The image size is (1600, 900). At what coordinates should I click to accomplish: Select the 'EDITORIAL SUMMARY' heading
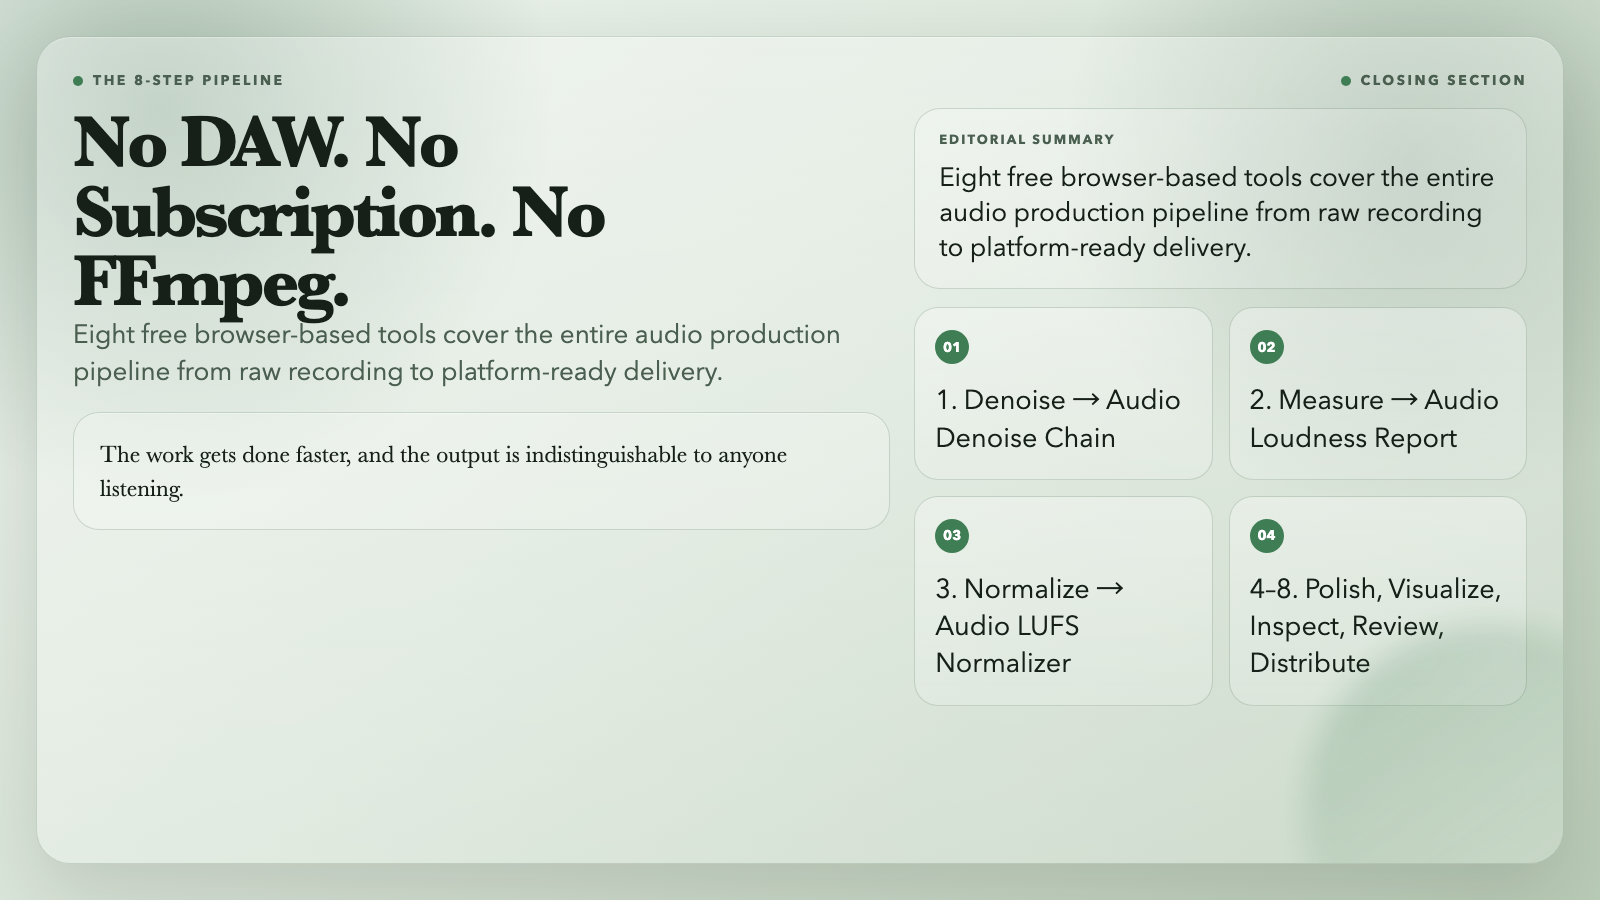1026,140
